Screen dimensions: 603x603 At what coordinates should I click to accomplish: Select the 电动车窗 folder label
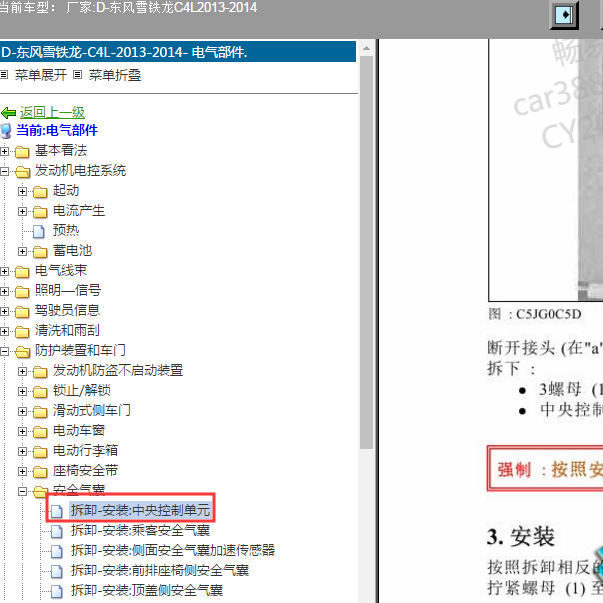pos(79,430)
